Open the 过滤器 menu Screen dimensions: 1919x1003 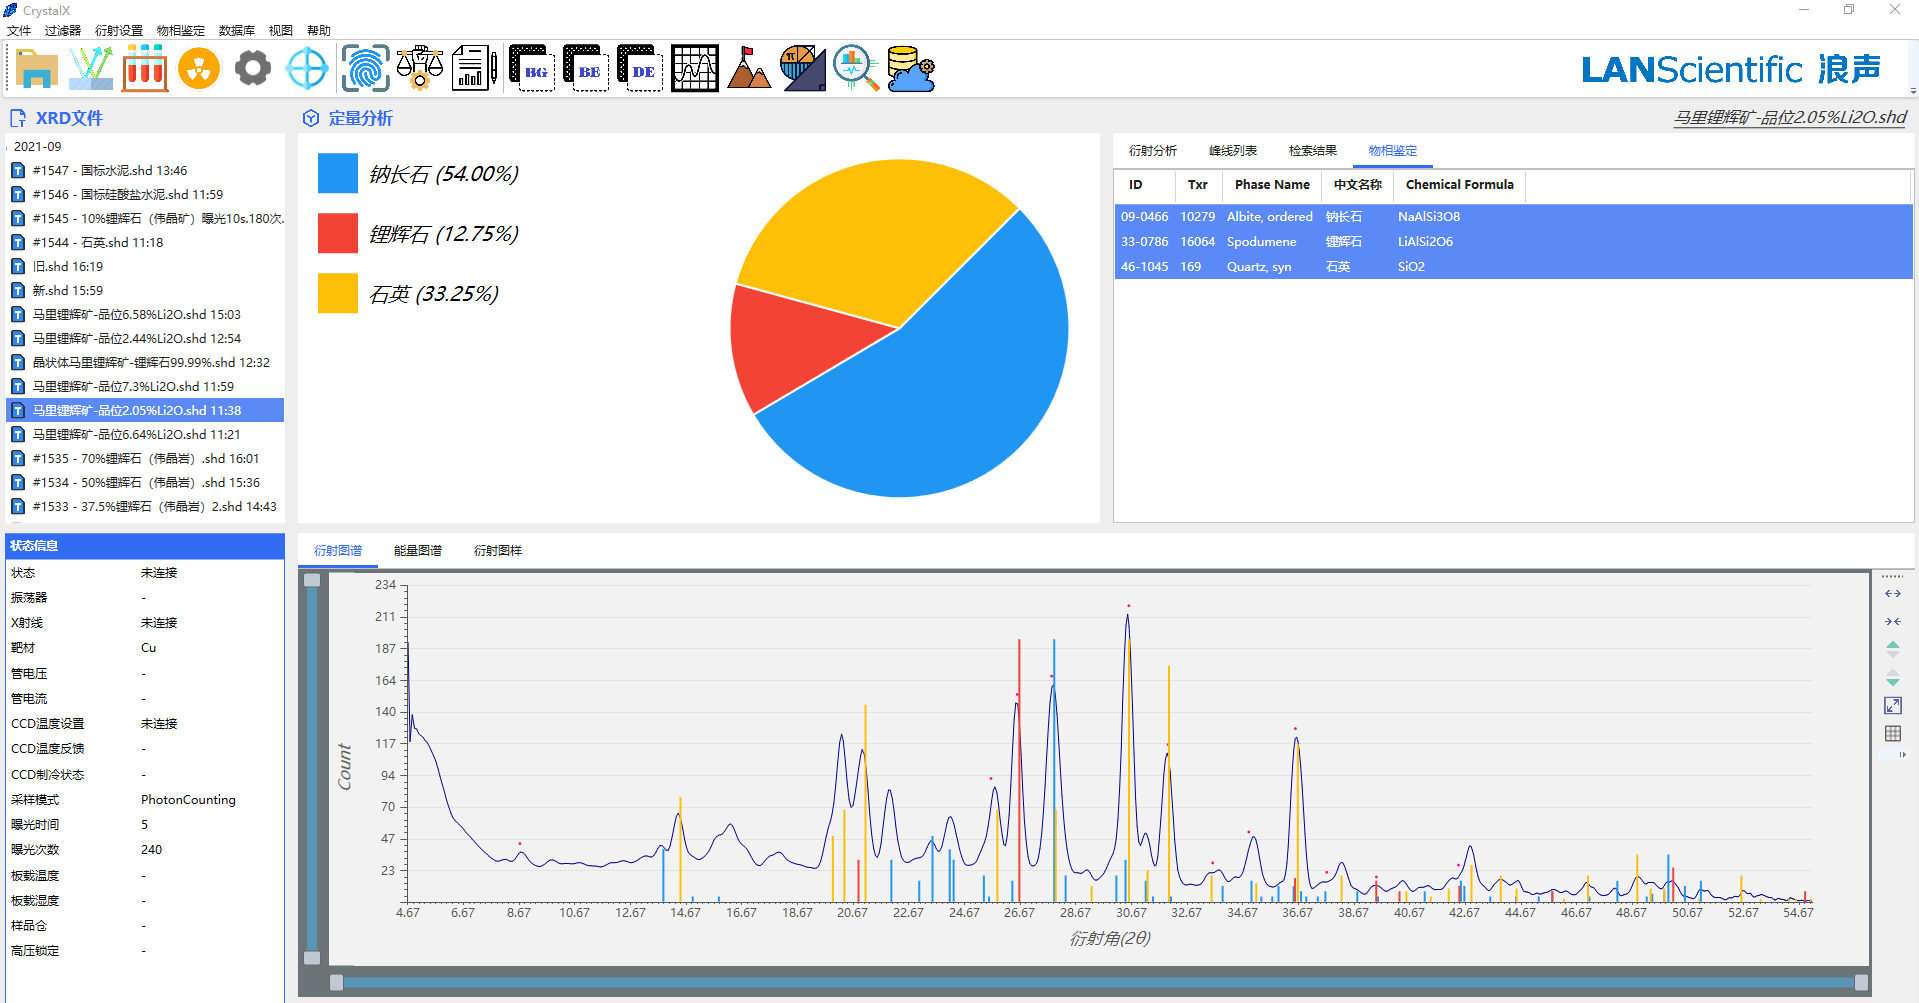click(63, 31)
